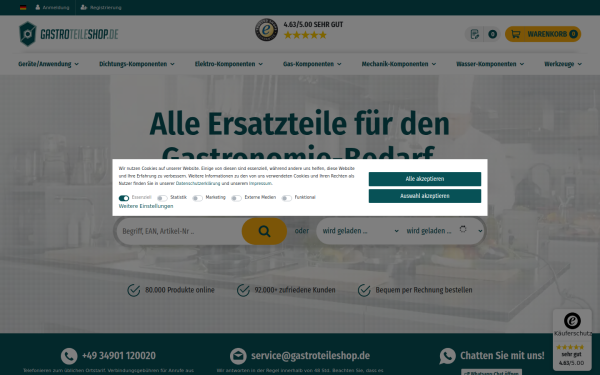Click Chatten Sie mit uns! link

[502, 356]
